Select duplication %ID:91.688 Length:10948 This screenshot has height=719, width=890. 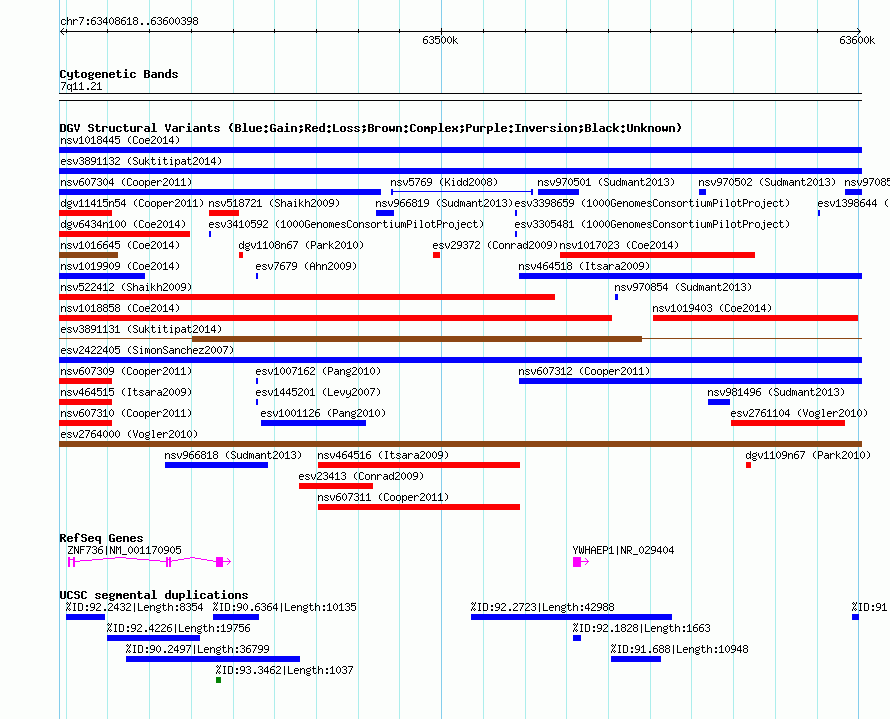coord(636,659)
